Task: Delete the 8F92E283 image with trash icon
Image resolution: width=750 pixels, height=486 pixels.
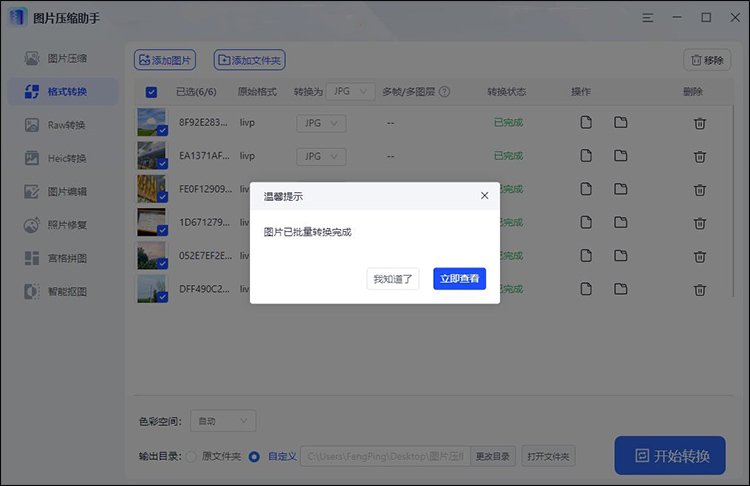Action: (x=700, y=123)
